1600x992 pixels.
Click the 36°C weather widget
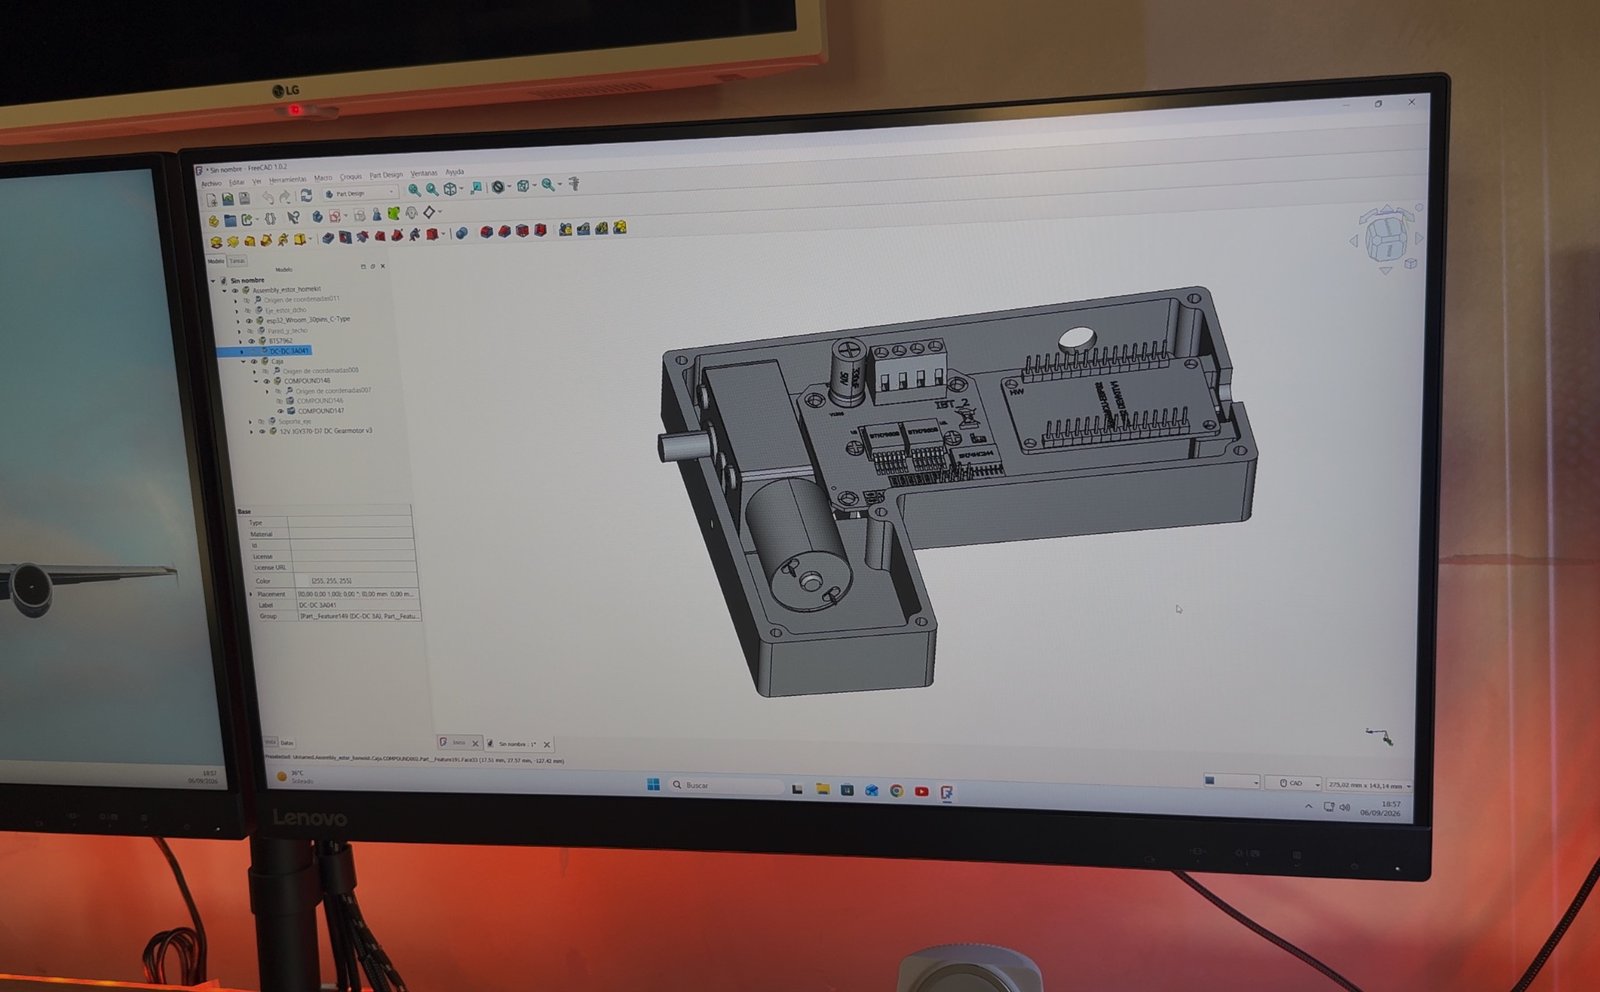click(x=294, y=777)
